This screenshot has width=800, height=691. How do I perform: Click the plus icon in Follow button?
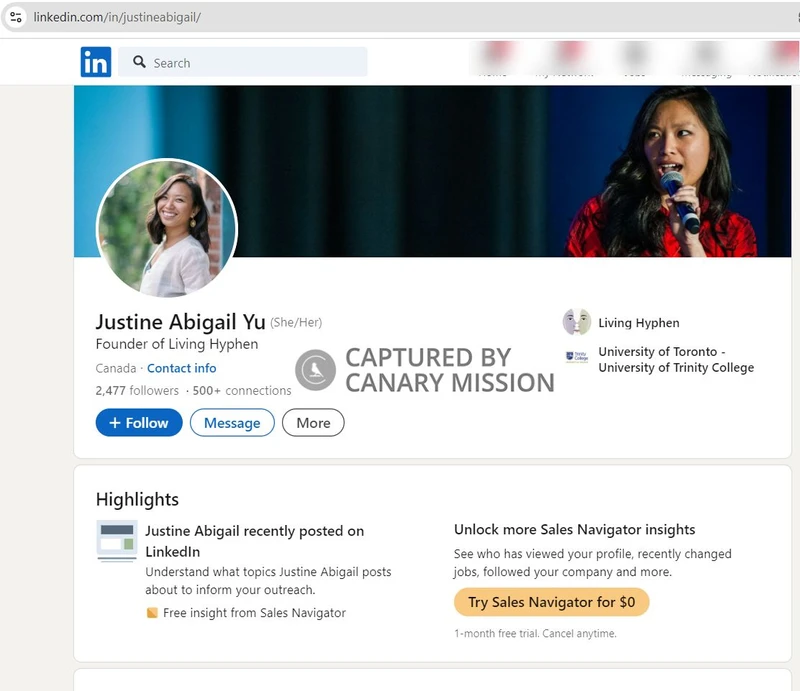(x=115, y=423)
